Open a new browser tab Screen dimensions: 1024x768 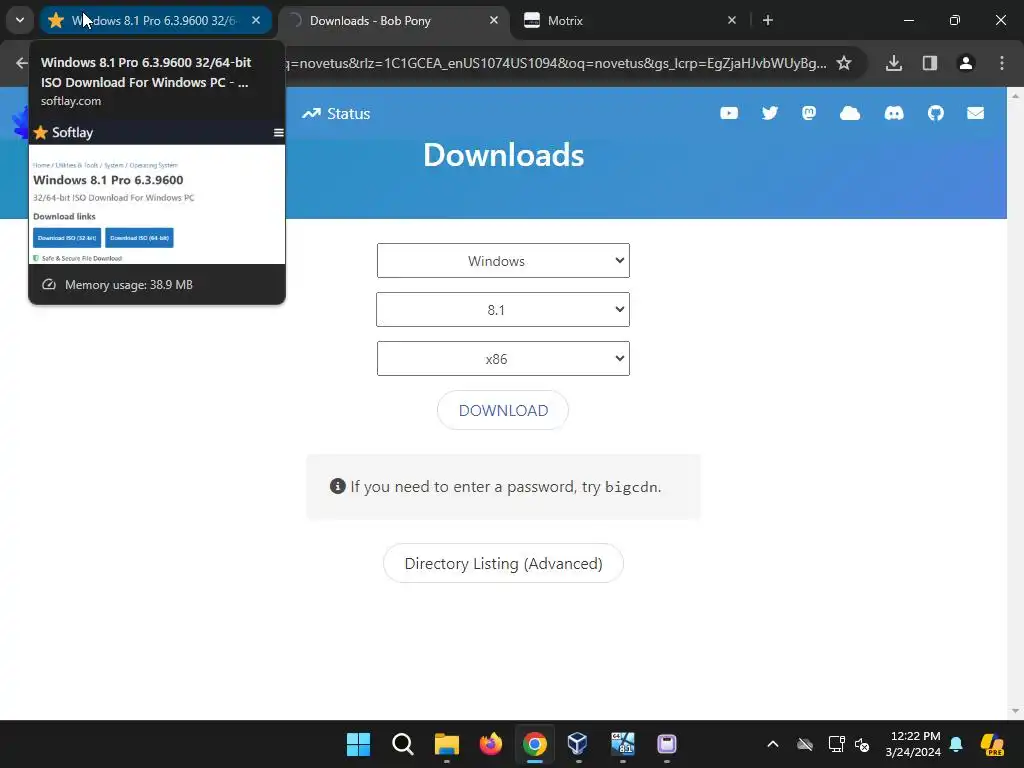pos(768,20)
